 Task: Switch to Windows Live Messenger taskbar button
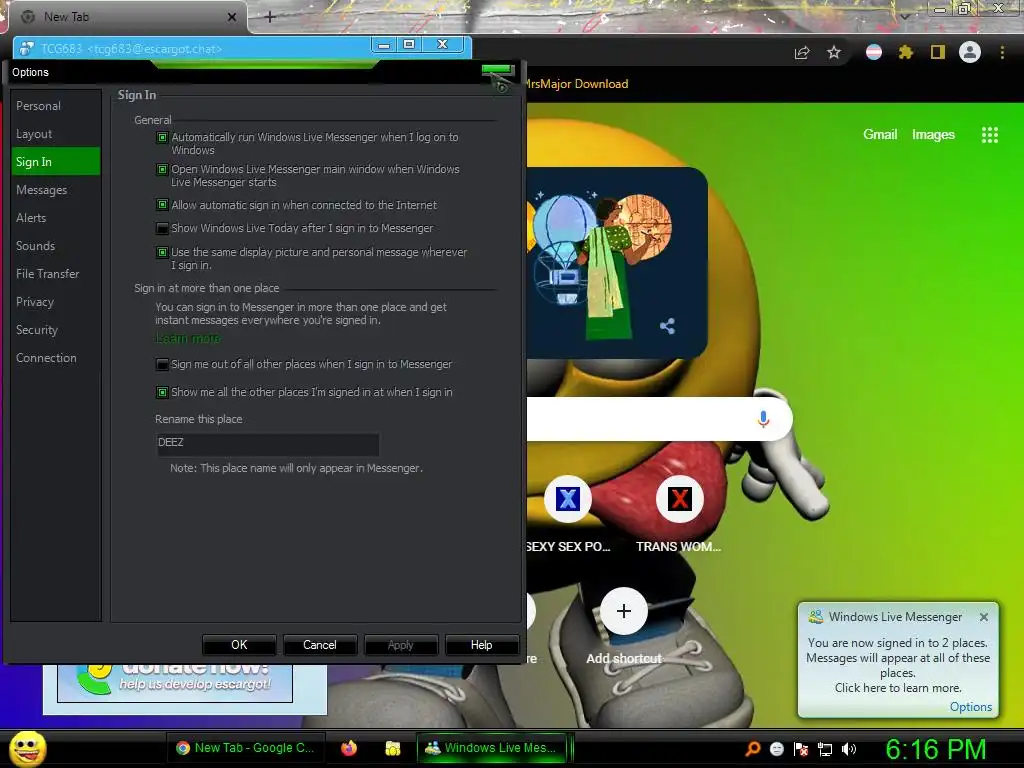click(492, 748)
